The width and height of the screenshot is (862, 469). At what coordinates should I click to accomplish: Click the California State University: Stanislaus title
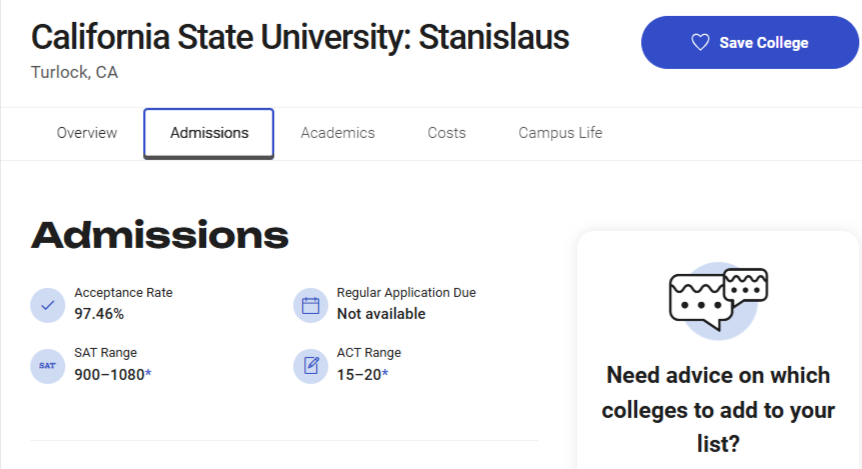tap(300, 37)
